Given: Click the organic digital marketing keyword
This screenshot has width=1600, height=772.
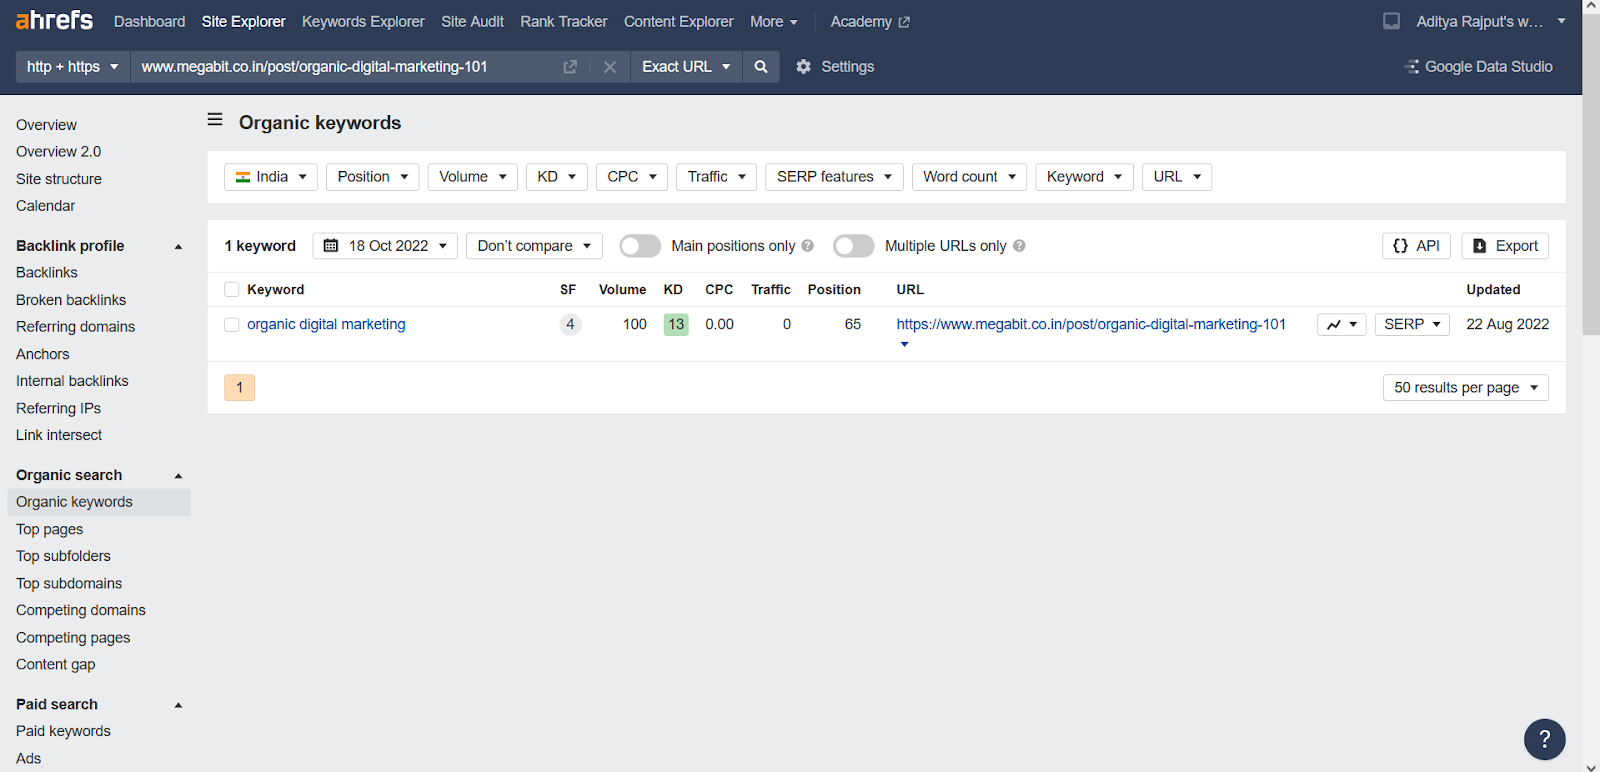Looking at the screenshot, I should [x=326, y=324].
